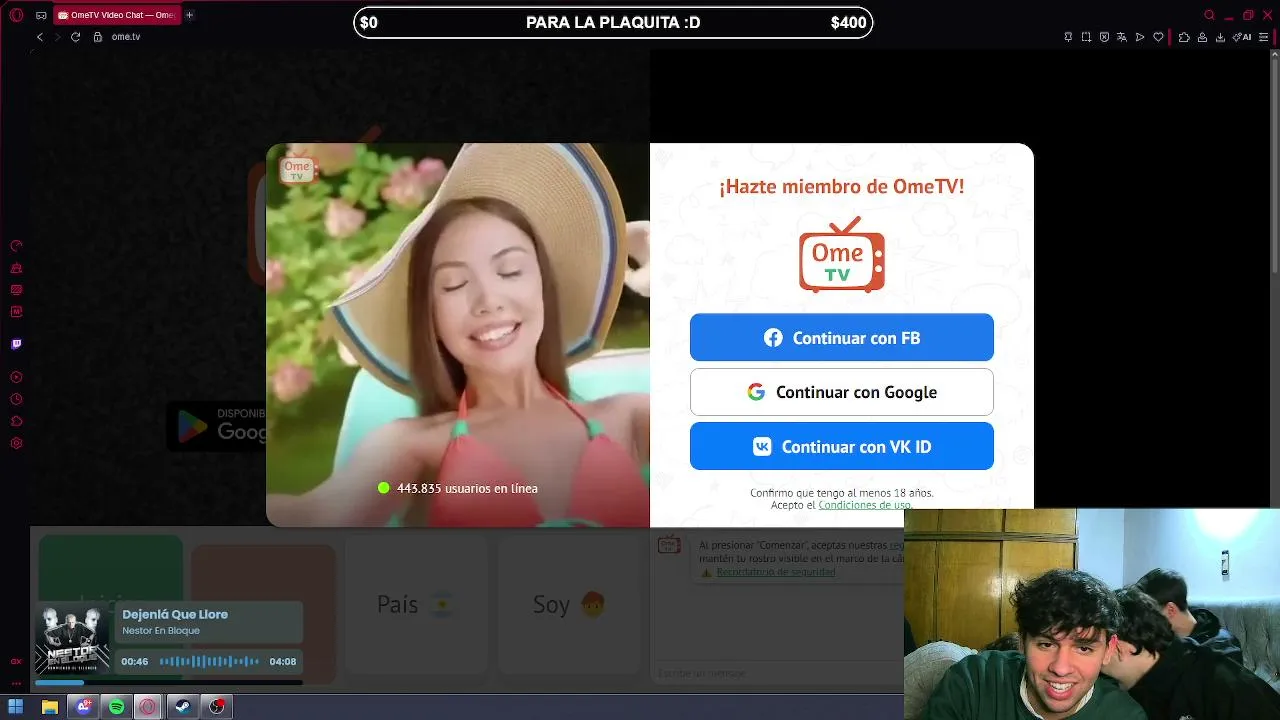Open browsing history clock icon
The height and width of the screenshot is (720, 1280).
coord(16,399)
